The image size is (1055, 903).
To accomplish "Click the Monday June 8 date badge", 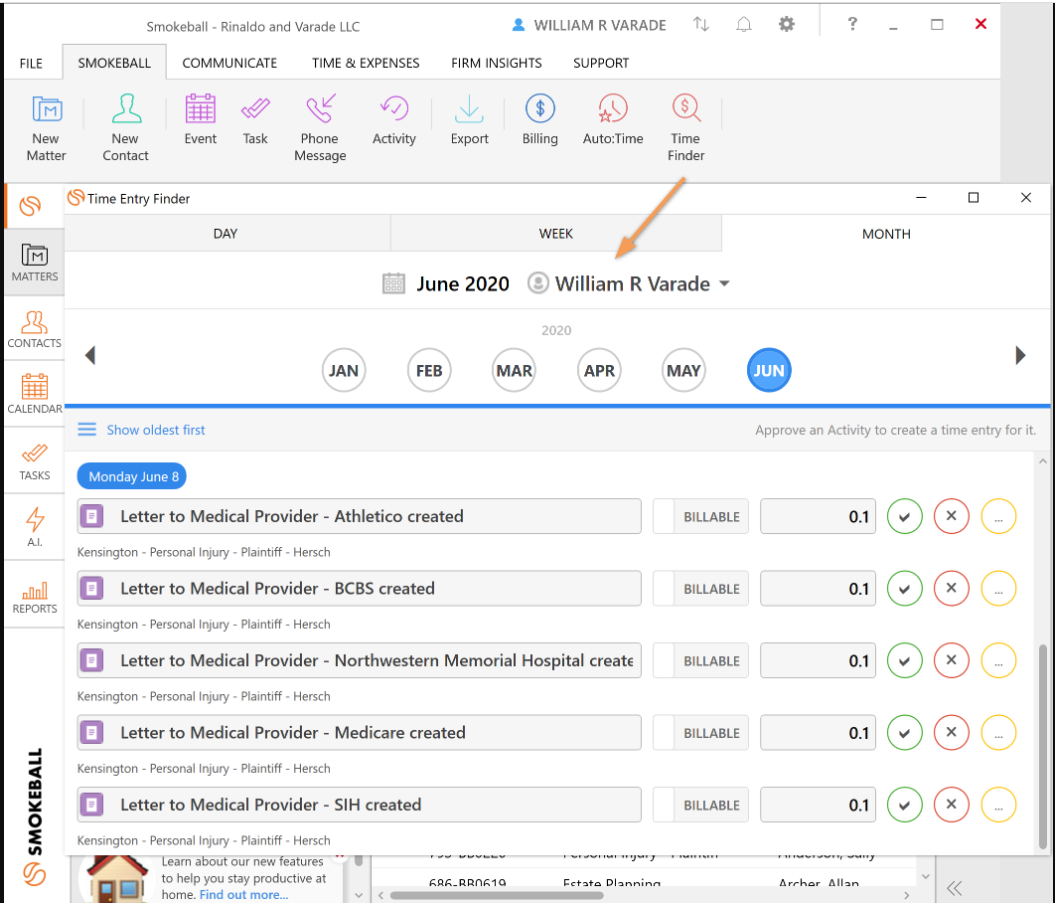I will pyautogui.click(x=132, y=476).
